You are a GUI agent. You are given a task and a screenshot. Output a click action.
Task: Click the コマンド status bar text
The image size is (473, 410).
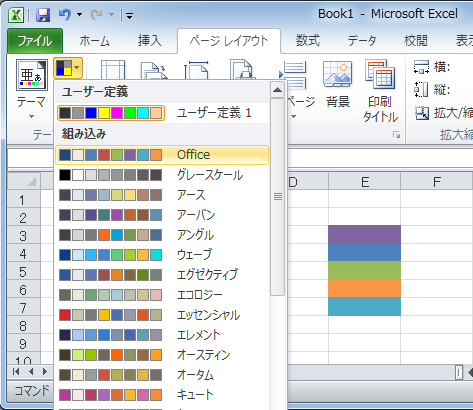32,390
